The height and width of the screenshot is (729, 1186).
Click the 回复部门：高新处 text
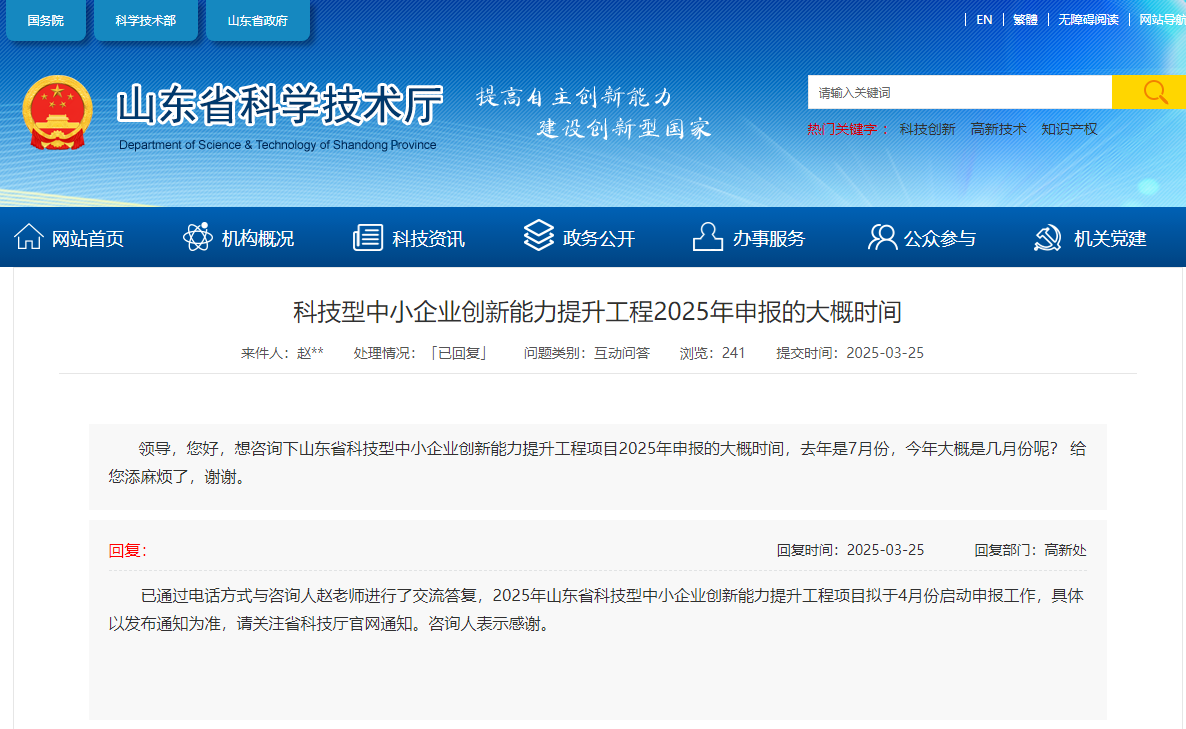(x=1030, y=550)
